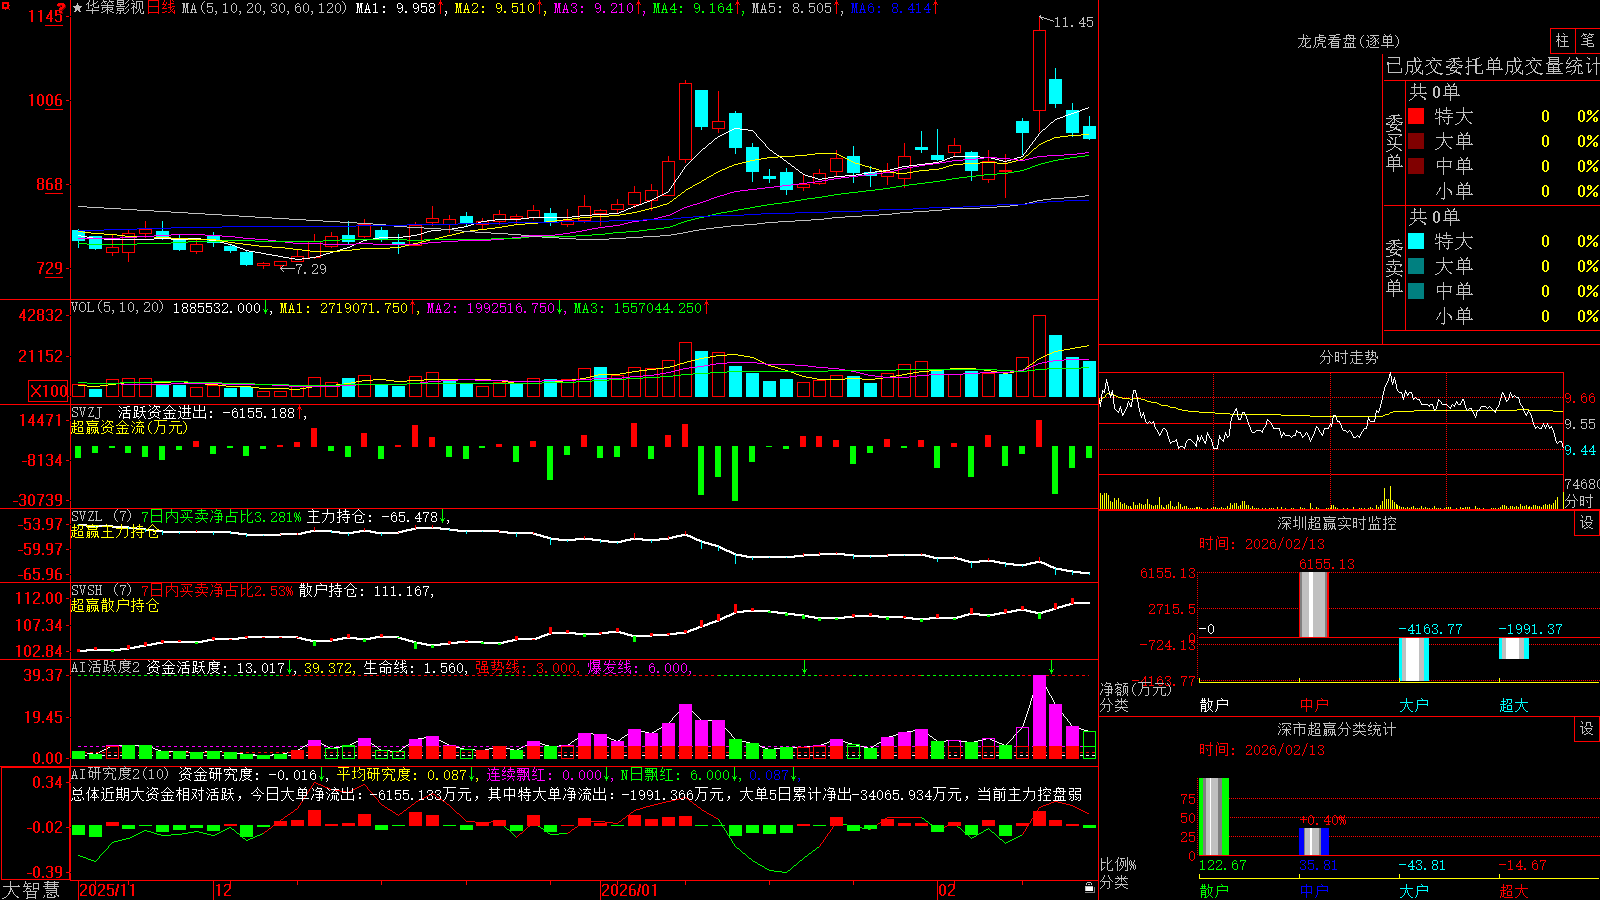The width and height of the screenshot is (1600, 900).
Task: Click the 华策影视 stock name
Action: pos(115,8)
